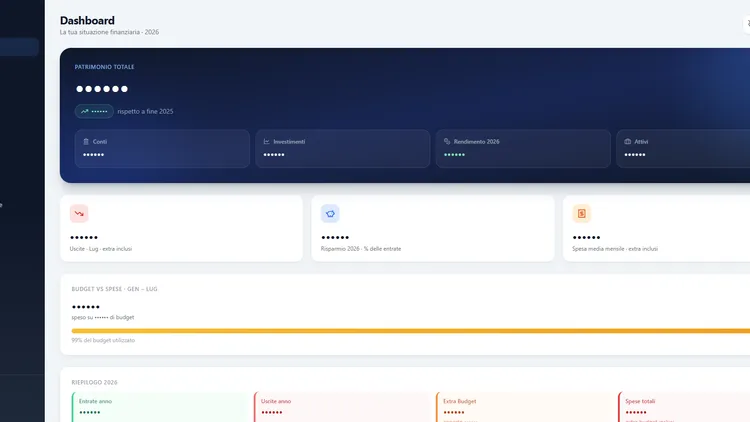
Task: Select the Risparmio 2026 % delle entrate card
Action: (433, 228)
